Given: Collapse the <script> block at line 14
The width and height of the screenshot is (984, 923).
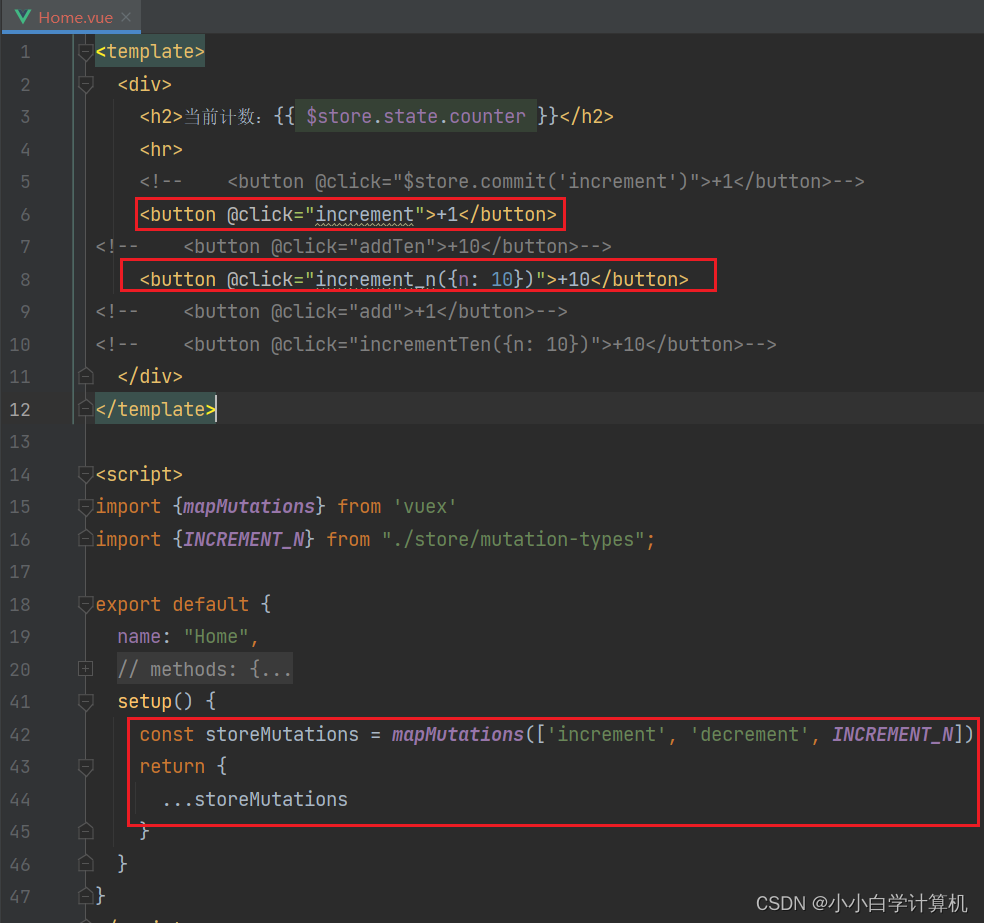Looking at the screenshot, I should [86, 474].
